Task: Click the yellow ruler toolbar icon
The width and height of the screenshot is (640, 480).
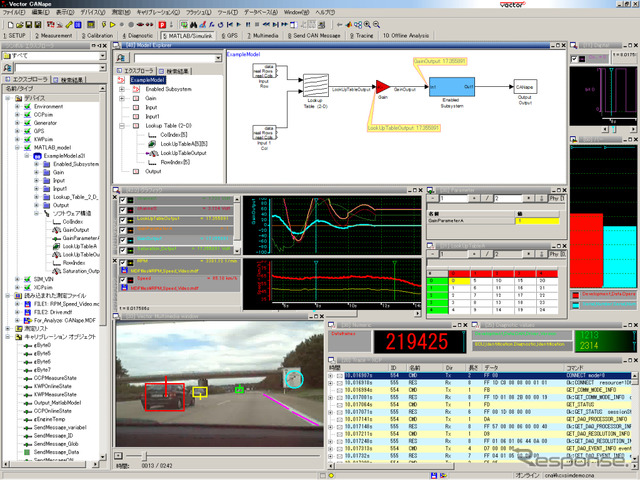Action: pyautogui.click(x=69, y=25)
